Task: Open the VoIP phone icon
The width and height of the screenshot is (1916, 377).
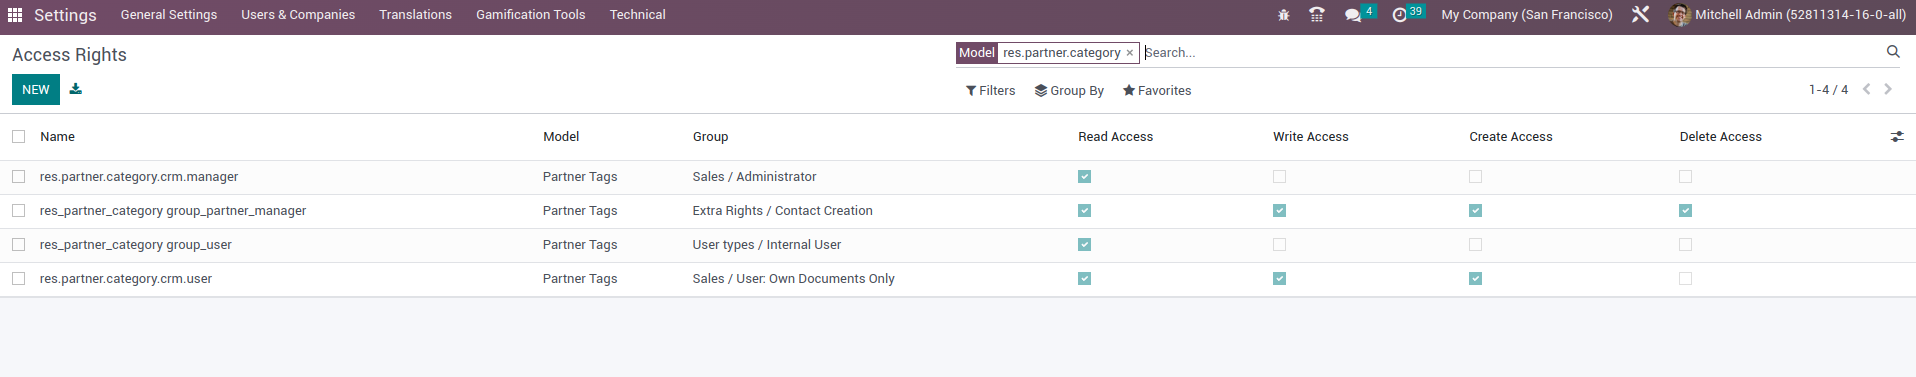Action: pyautogui.click(x=1317, y=15)
